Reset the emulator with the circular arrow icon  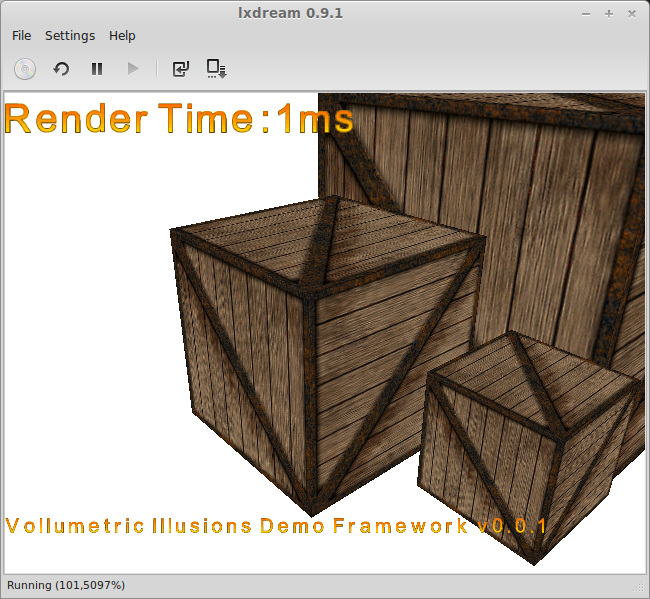tap(61, 69)
